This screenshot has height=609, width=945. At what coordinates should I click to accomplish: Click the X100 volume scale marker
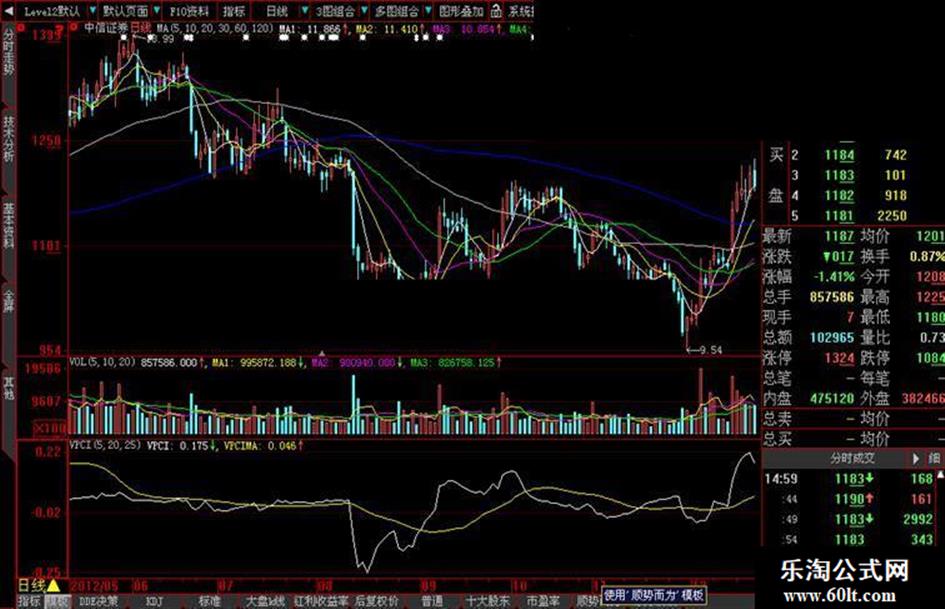(x=50, y=429)
